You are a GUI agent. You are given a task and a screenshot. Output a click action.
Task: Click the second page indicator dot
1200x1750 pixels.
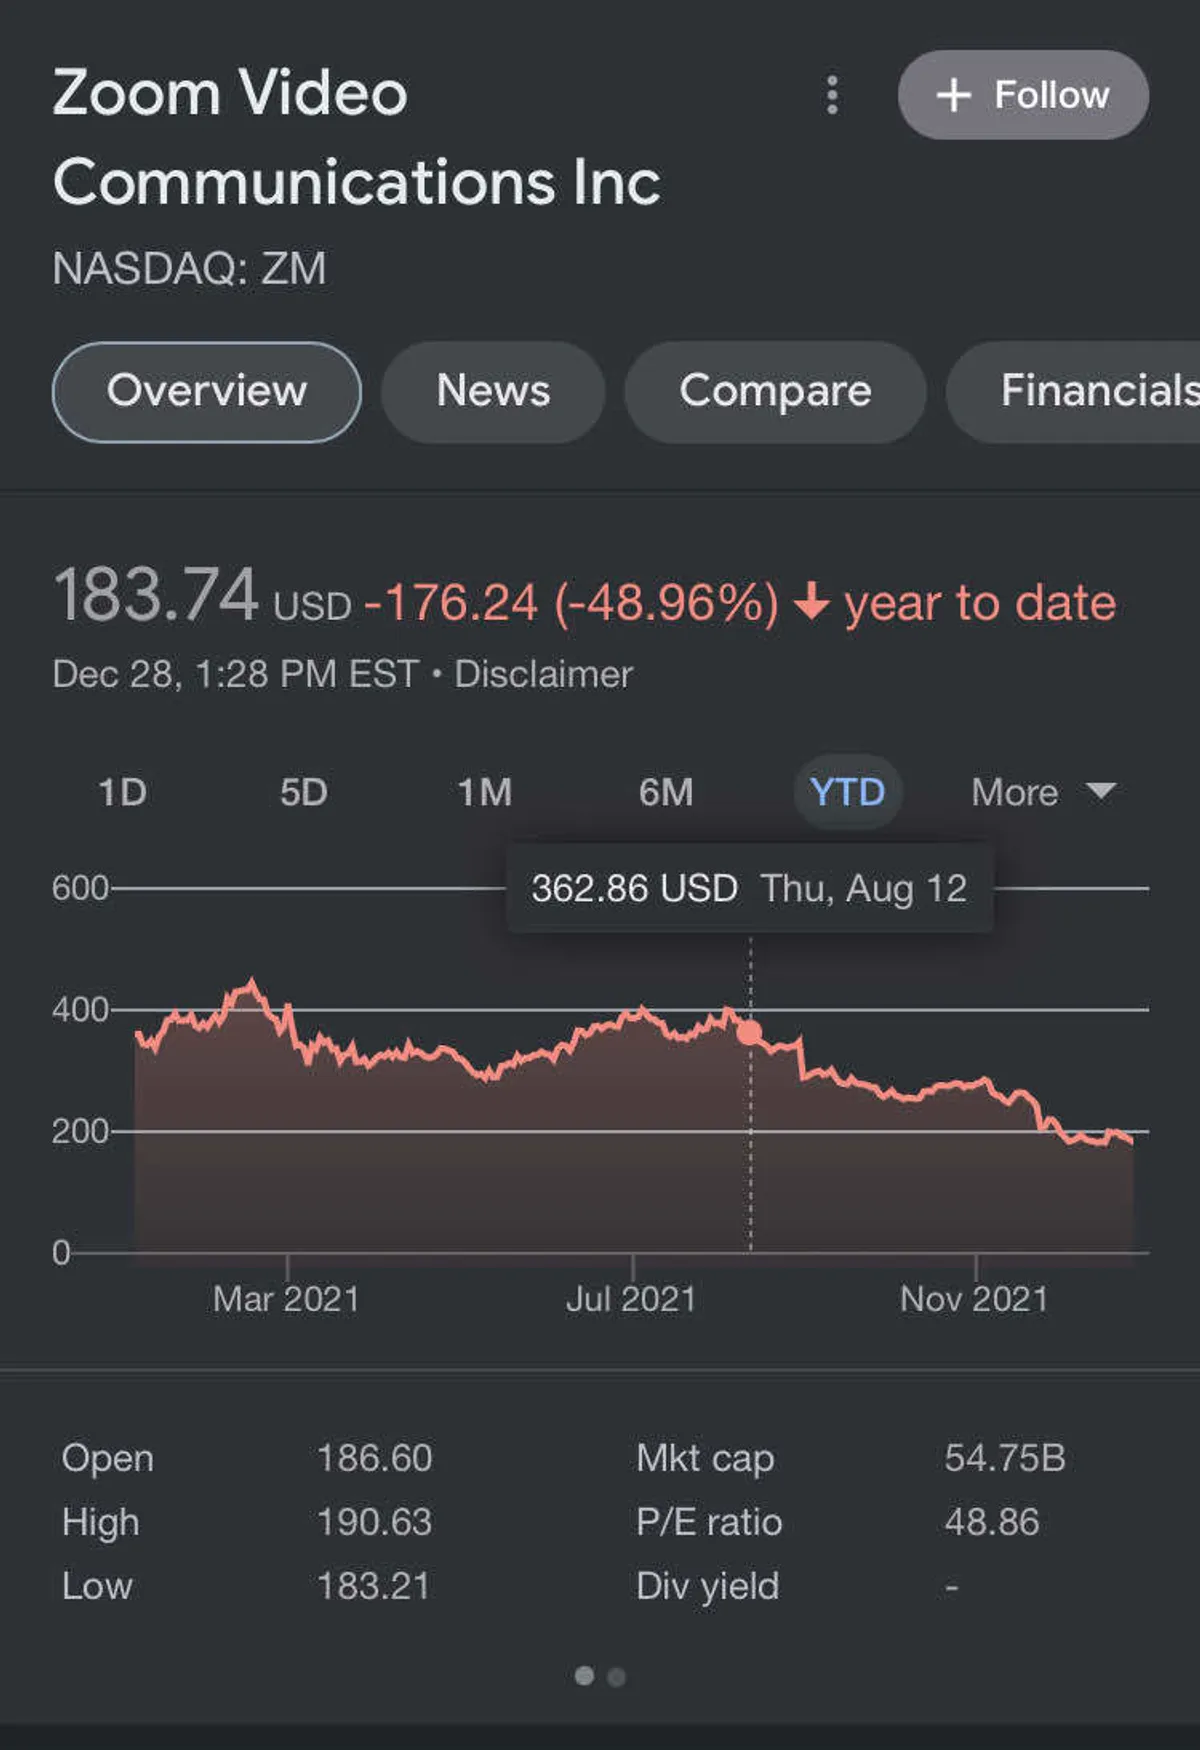[616, 1677]
